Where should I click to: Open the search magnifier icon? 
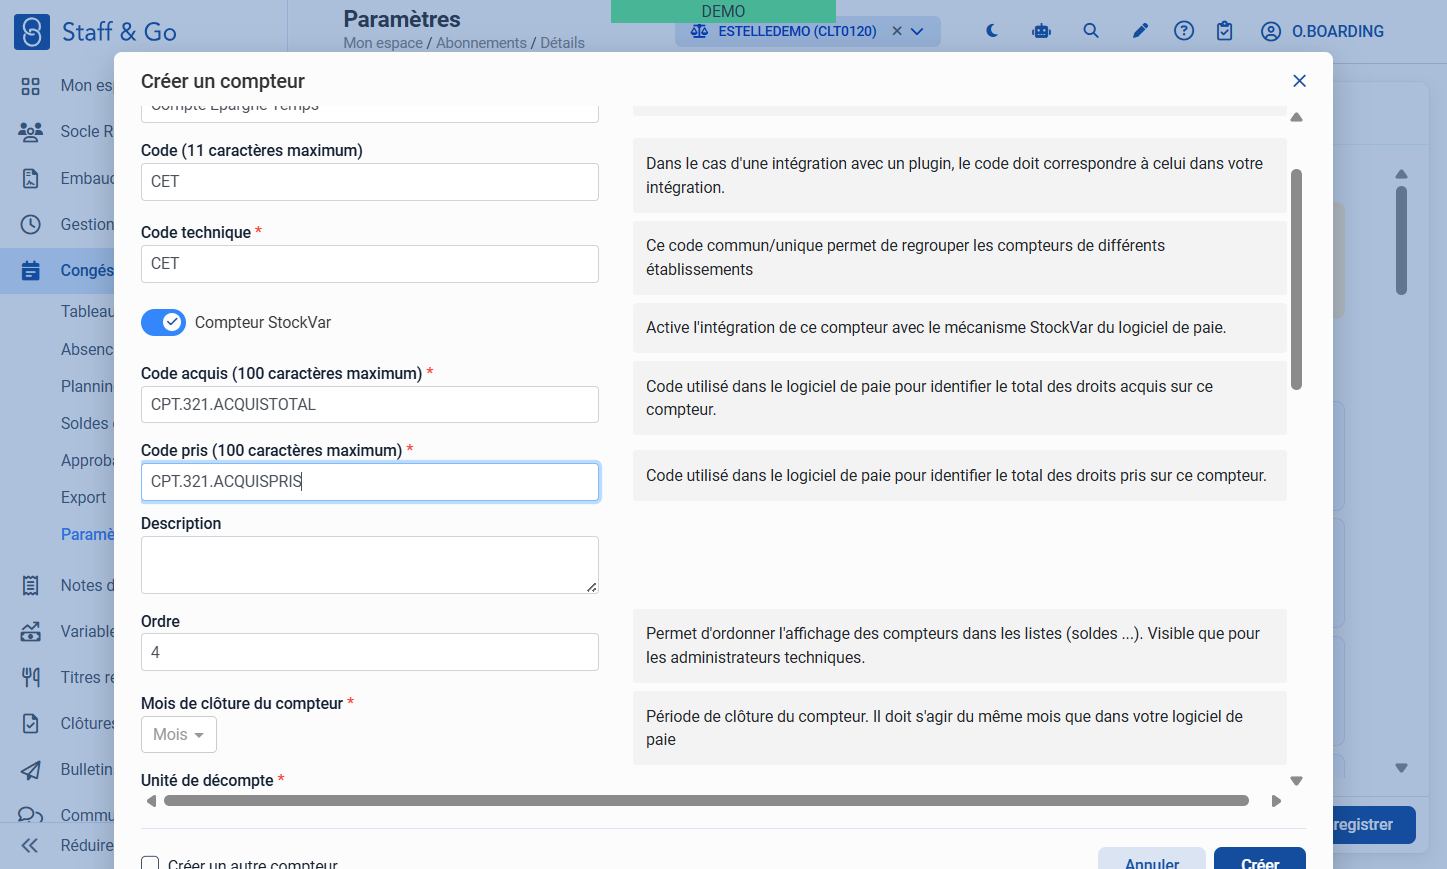pyautogui.click(x=1091, y=31)
